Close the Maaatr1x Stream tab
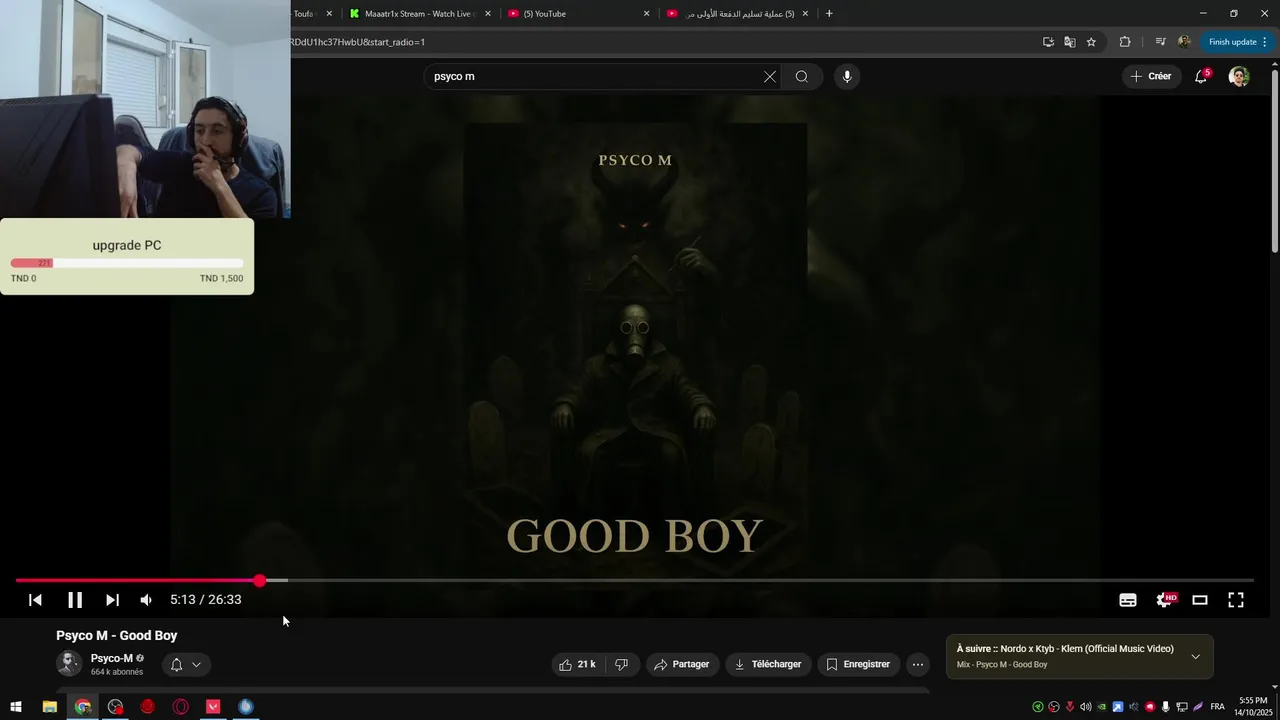Viewport: 1280px width, 720px height. pos(488,14)
